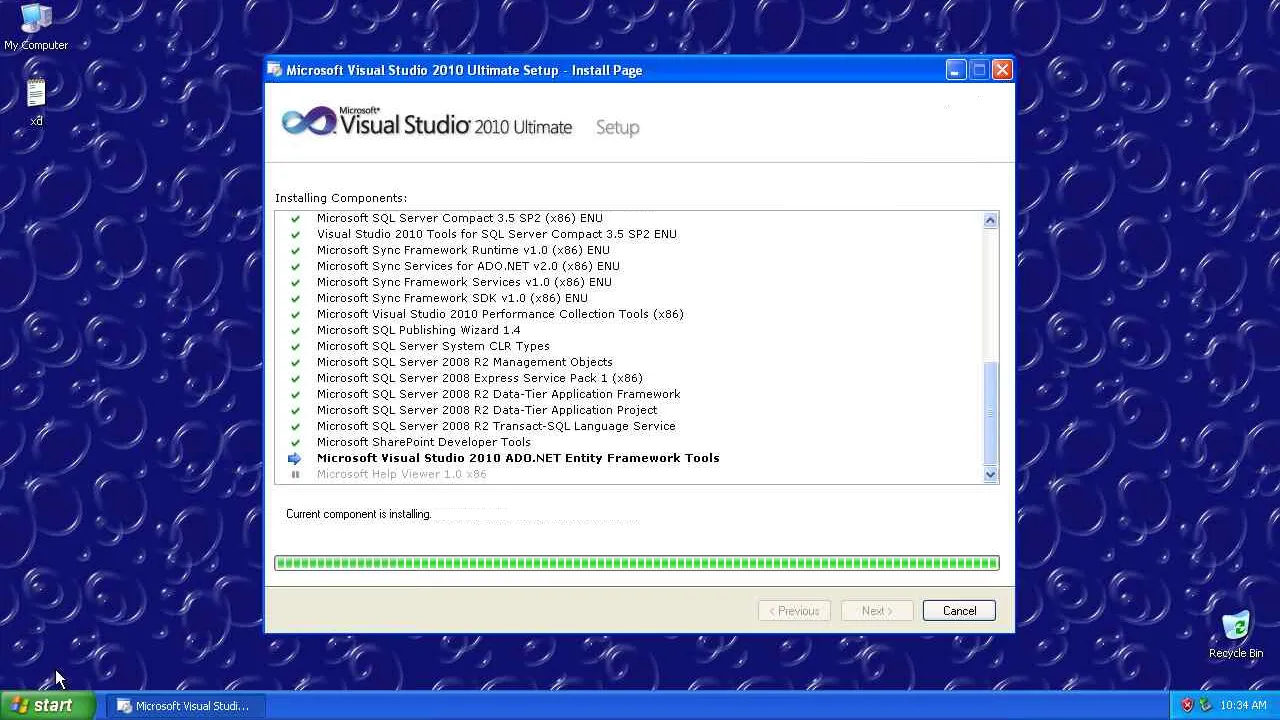The width and height of the screenshot is (1280, 720).
Task: Select "SQL Server 2008 R2 Data-Tier Application Framework"
Action: [x=499, y=394]
